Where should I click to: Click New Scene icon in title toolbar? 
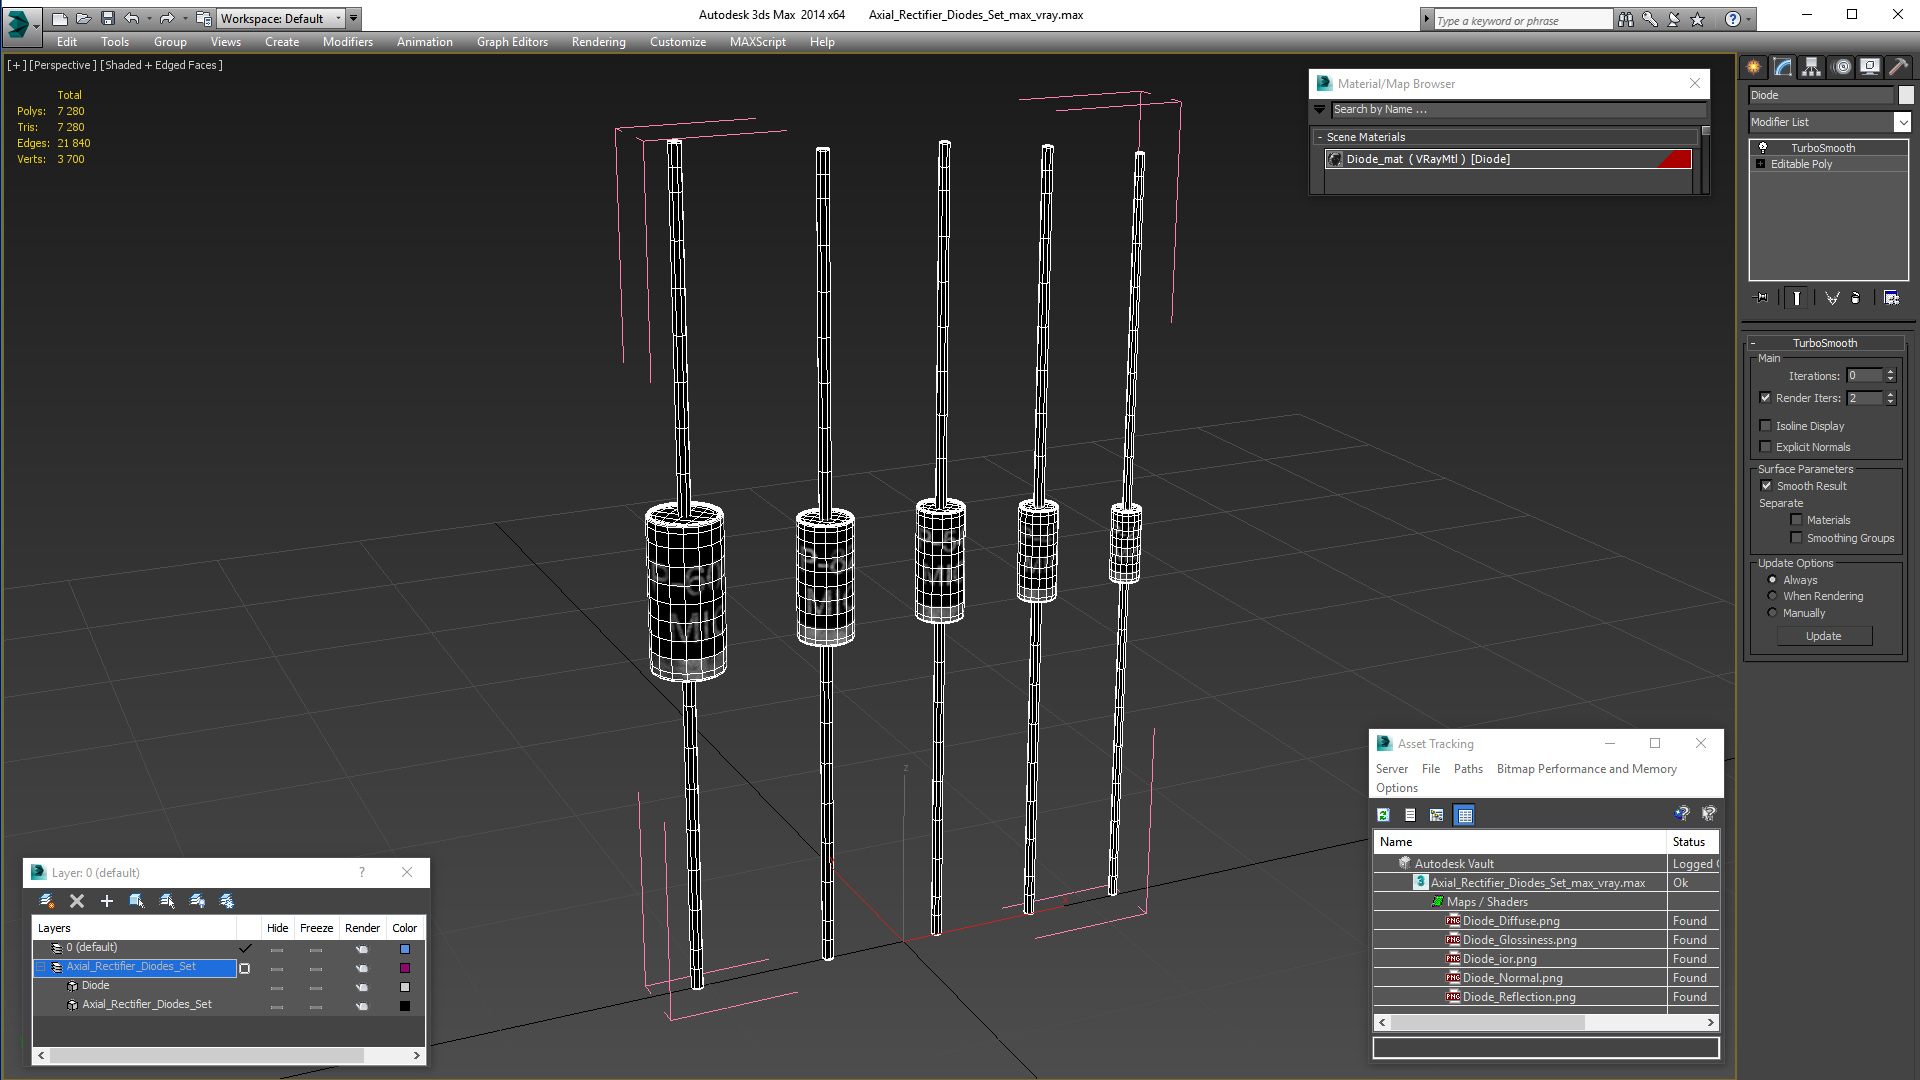(60, 18)
